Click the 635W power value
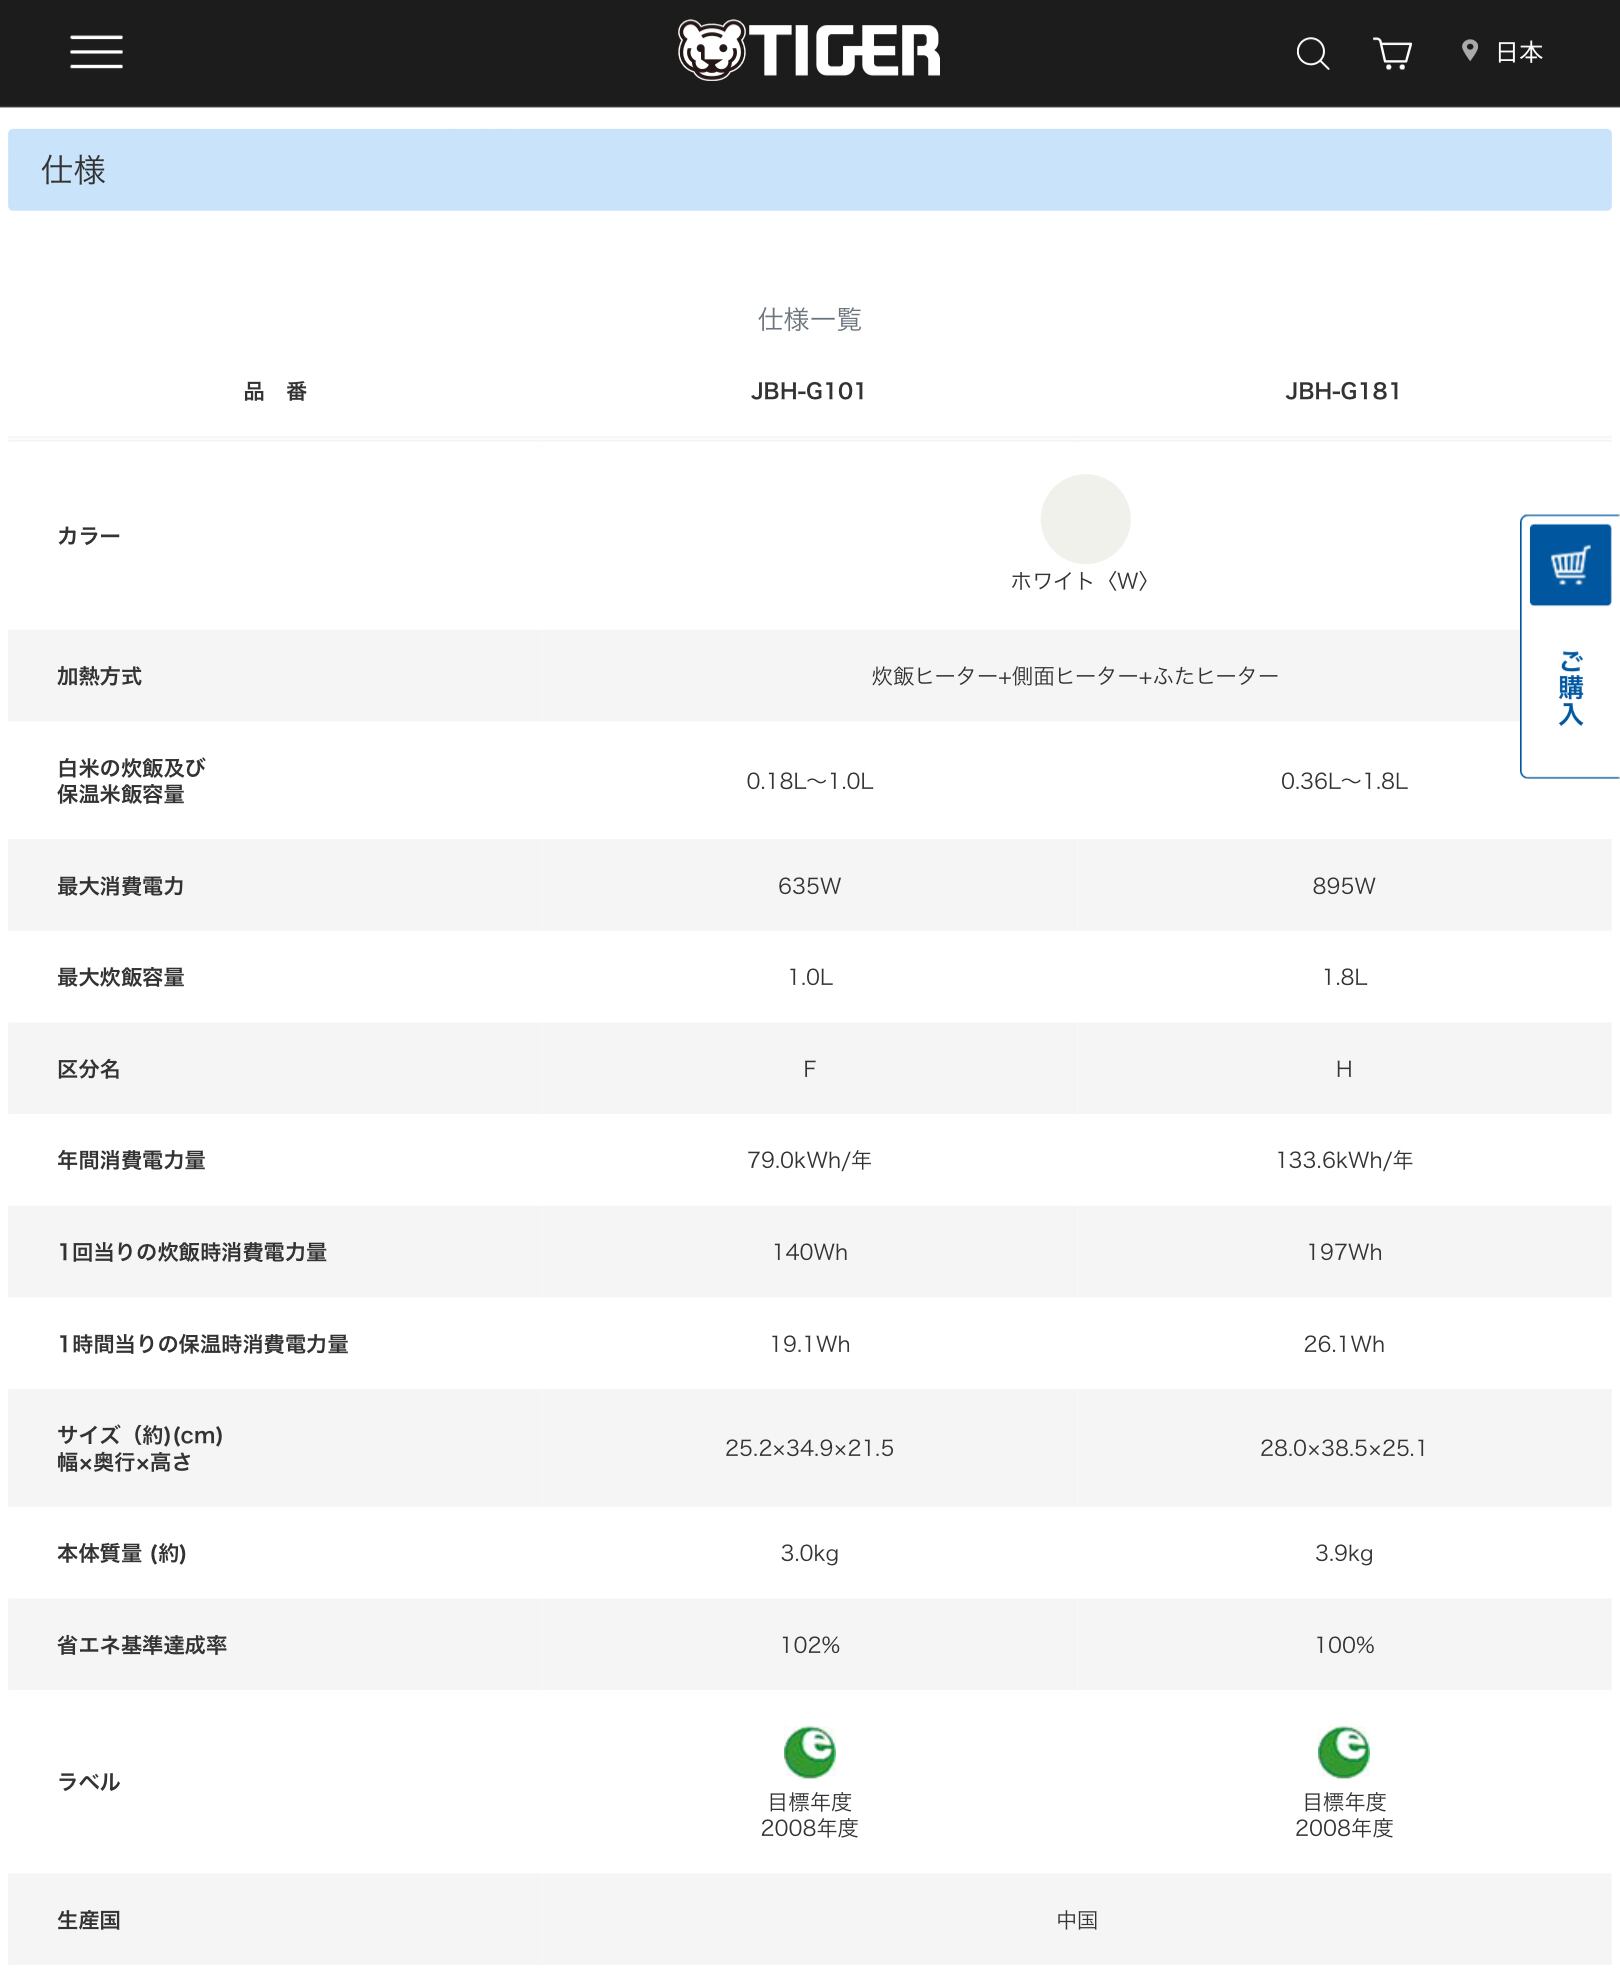 tap(809, 886)
